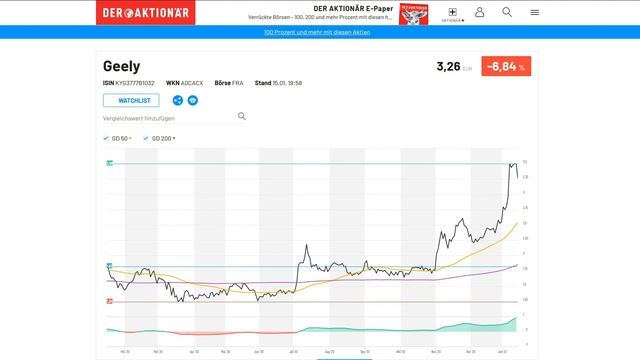Screen dimensions: 640x360
Task: Click the blue share icon
Action: coord(178,100)
